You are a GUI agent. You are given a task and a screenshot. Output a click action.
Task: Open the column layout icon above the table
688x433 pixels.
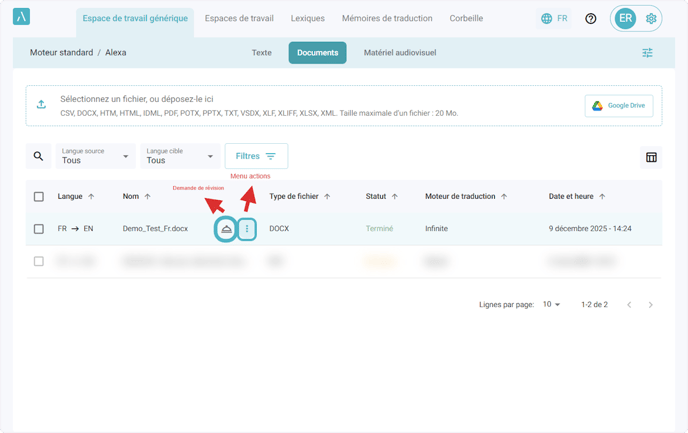pyautogui.click(x=651, y=157)
